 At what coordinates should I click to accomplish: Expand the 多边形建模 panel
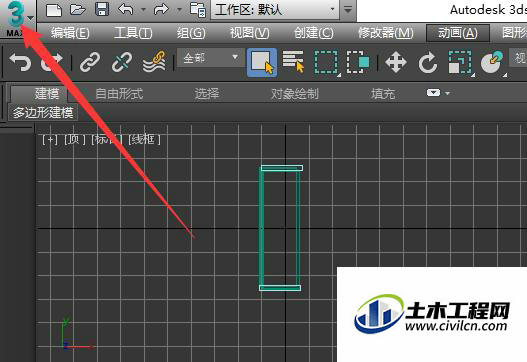(43, 112)
